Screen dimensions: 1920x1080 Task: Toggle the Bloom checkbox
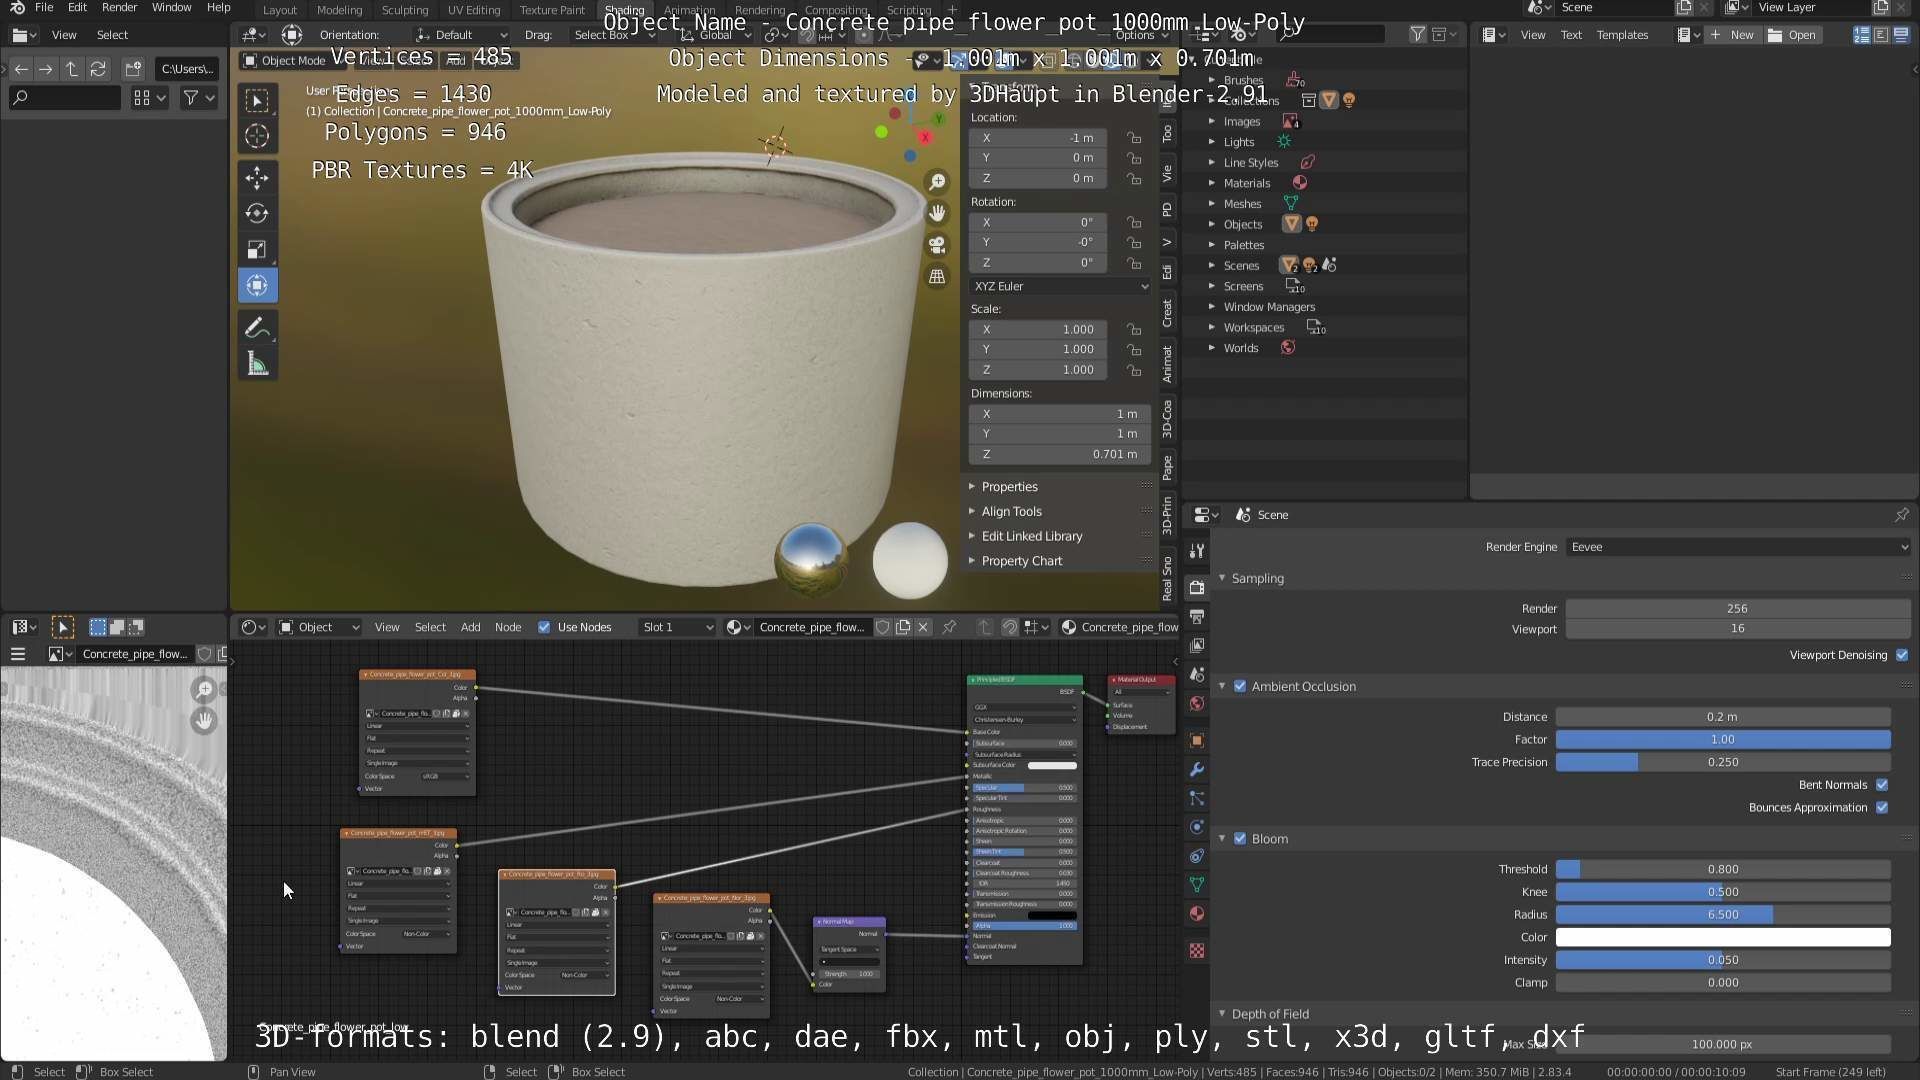(x=1240, y=839)
